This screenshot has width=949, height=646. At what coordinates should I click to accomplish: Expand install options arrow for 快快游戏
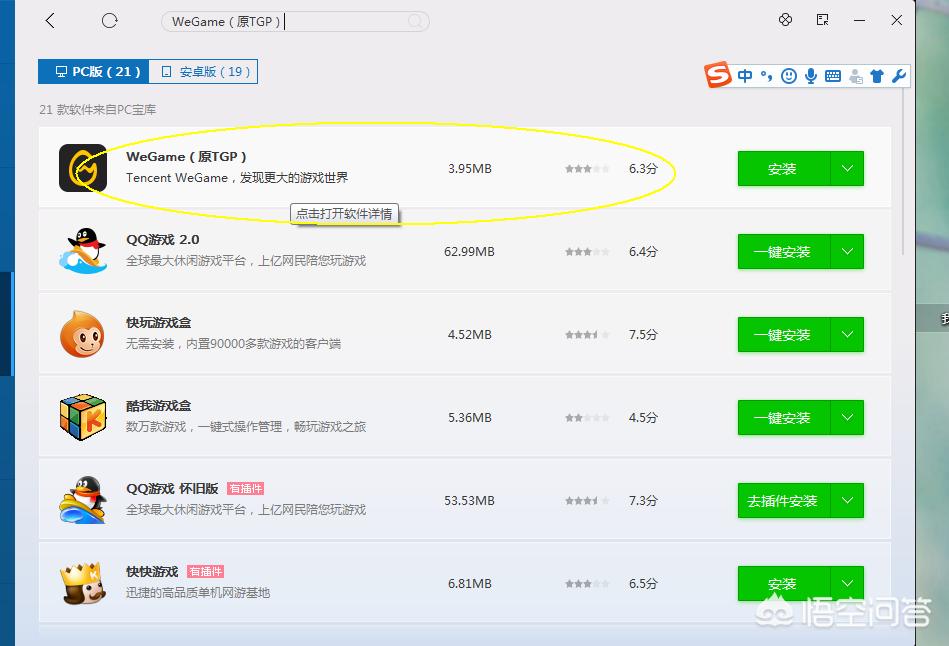coord(847,583)
